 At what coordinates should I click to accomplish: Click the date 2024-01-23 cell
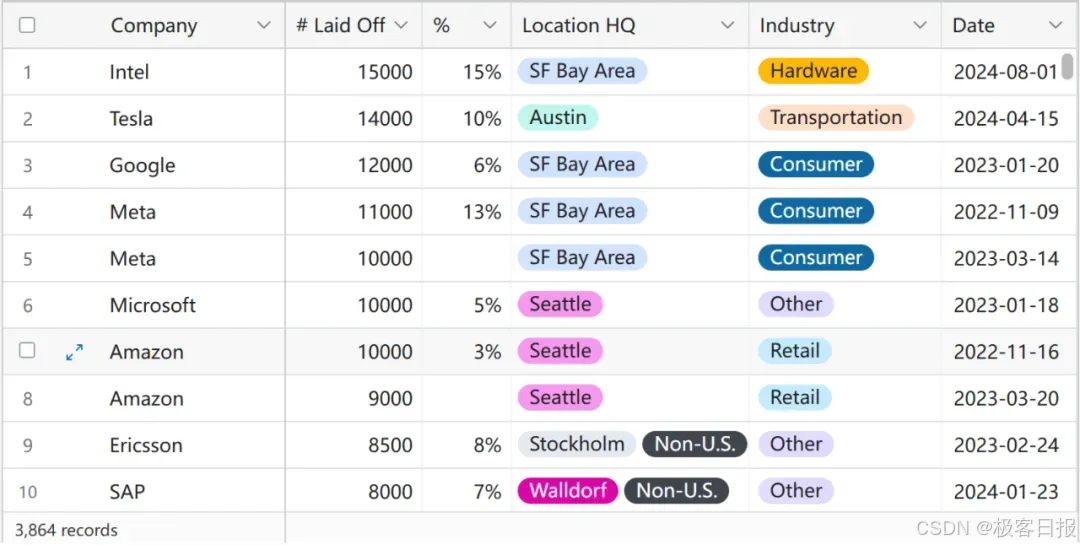point(1006,492)
